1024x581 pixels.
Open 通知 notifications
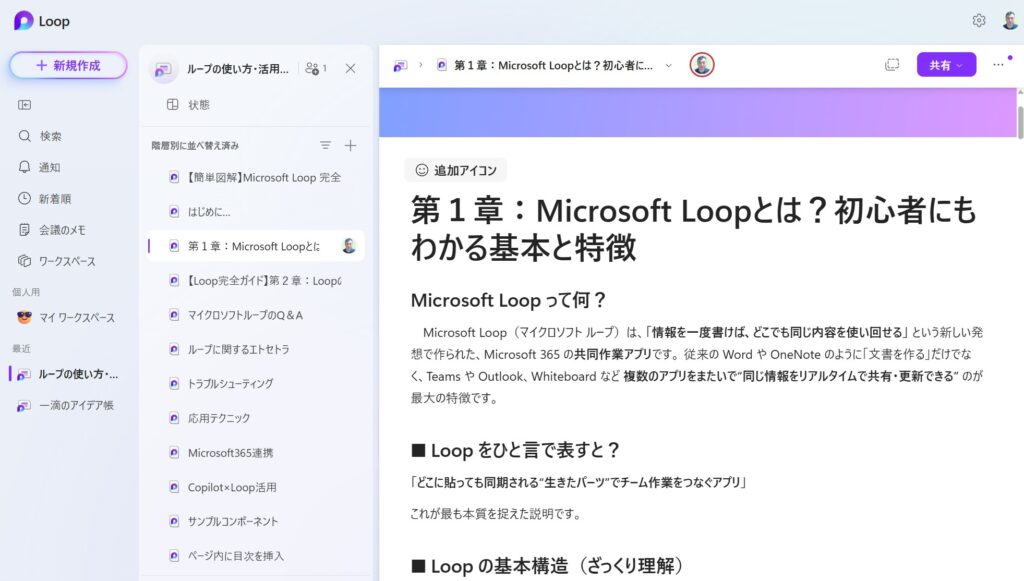click(x=49, y=167)
